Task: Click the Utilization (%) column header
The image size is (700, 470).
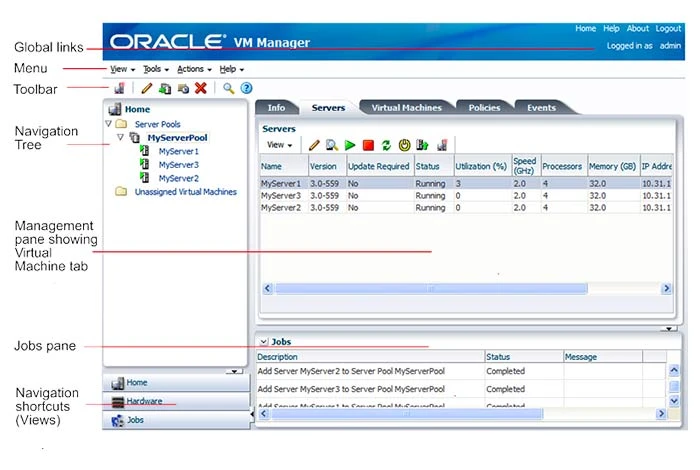Action: click(483, 166)
